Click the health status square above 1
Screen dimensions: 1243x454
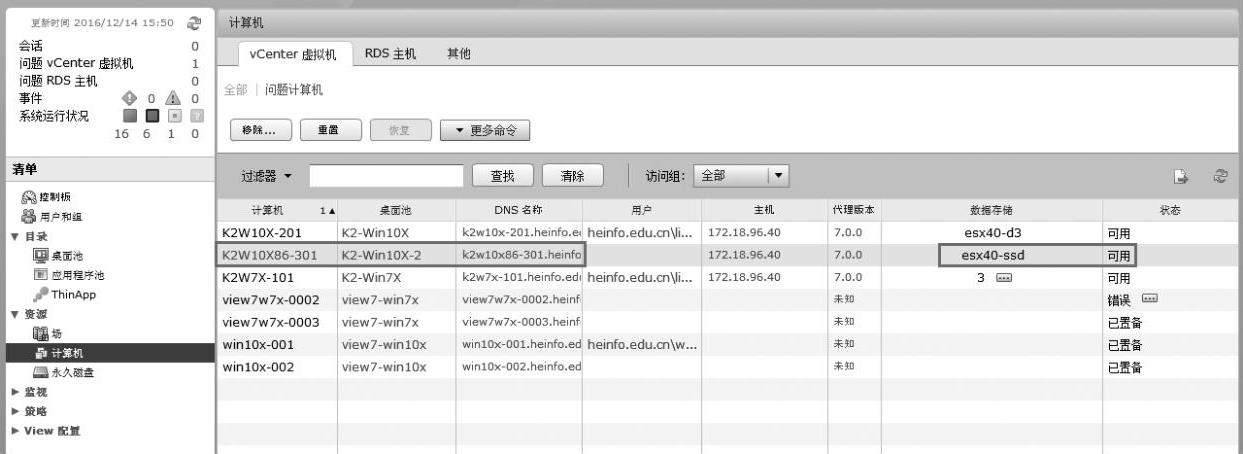174,116
